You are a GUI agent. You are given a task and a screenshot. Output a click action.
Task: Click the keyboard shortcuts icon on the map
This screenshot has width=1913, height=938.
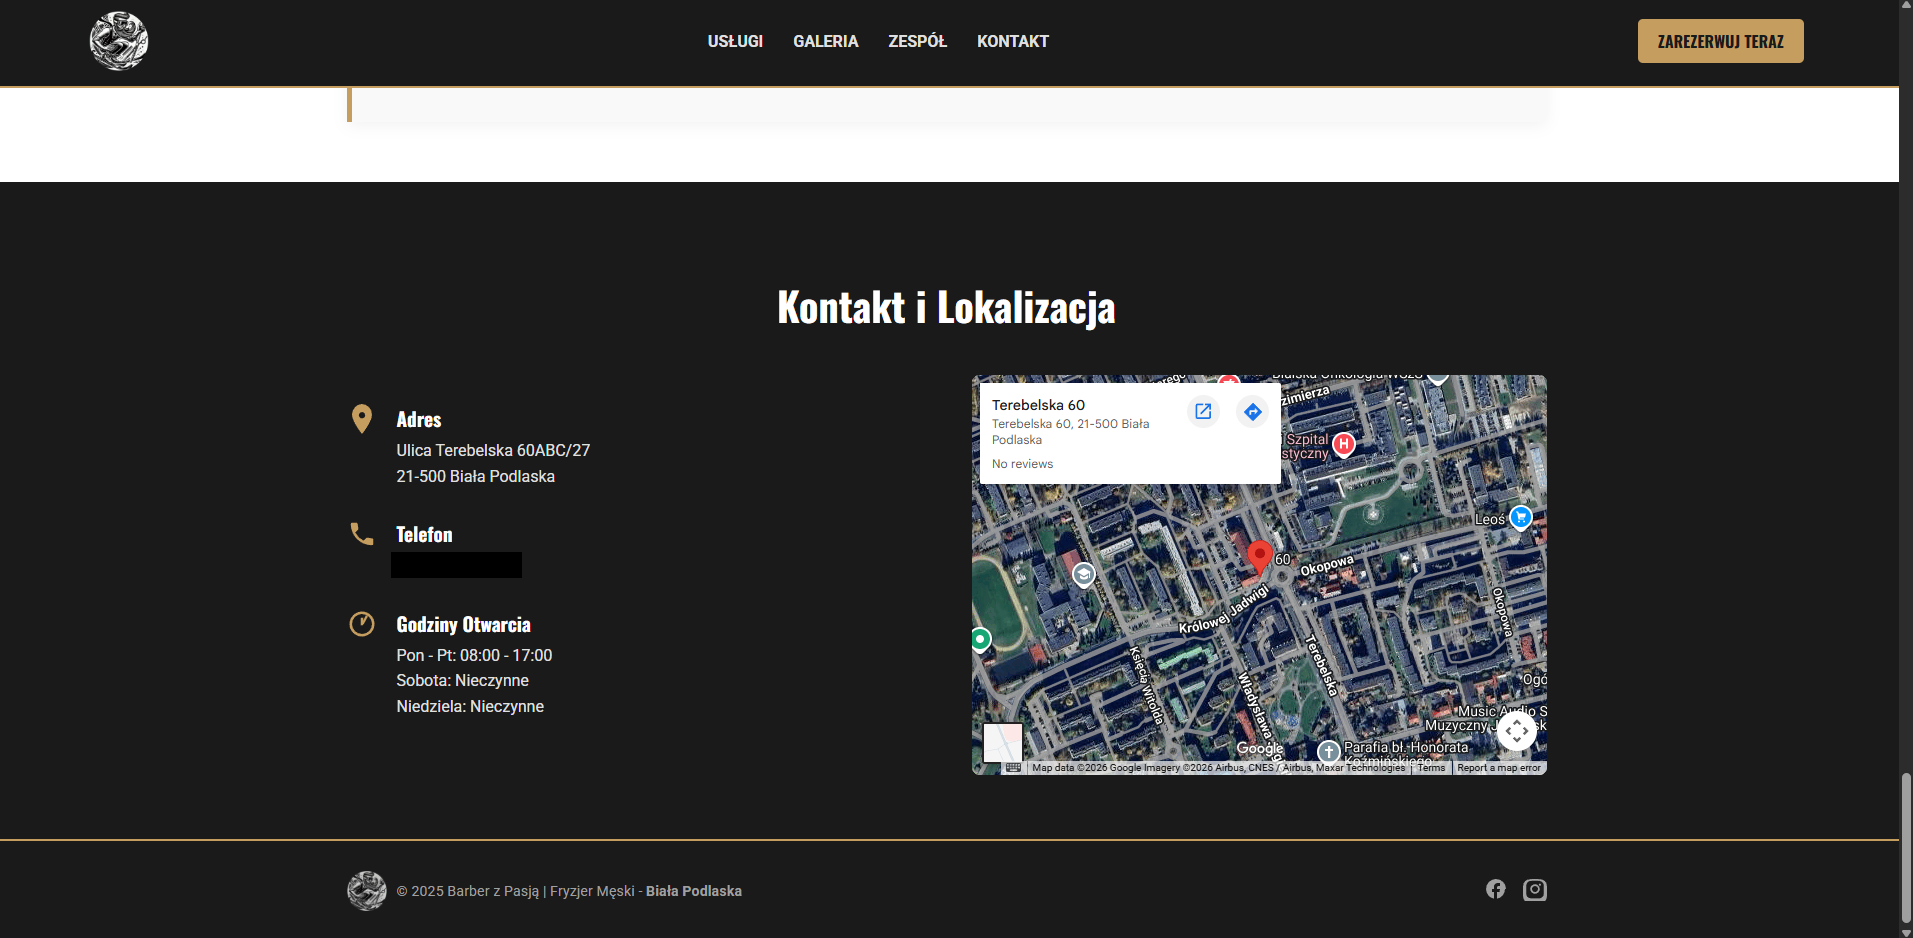(x=1014, y=767)
